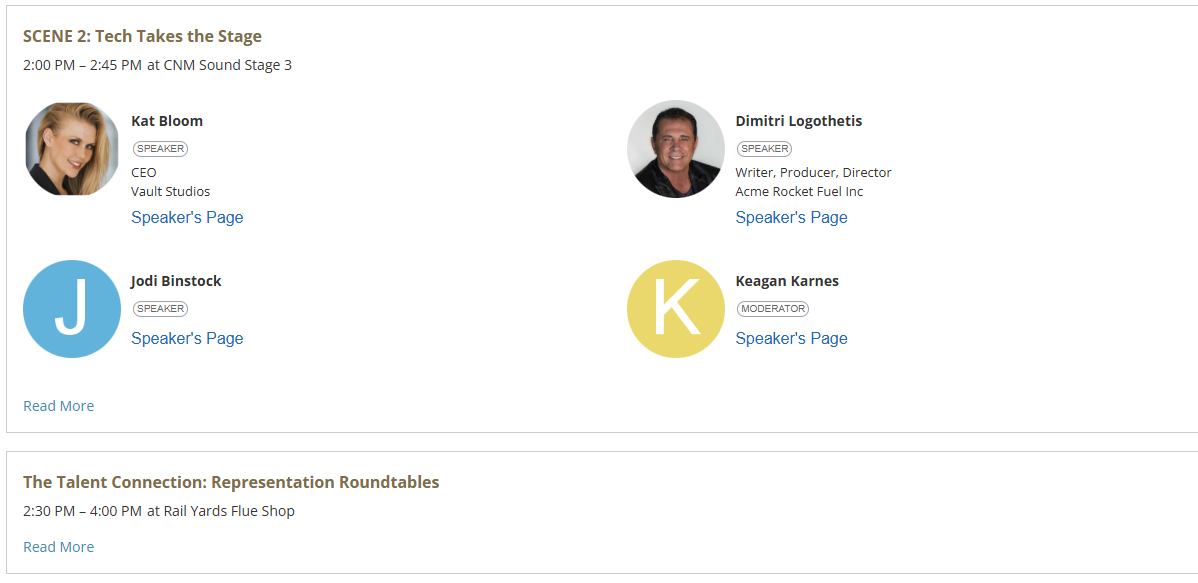Viewport: 1198px width, 583px height.
Task: Click the MODERATOR badge under Keagan Karnes
Action: coord(772,309)
